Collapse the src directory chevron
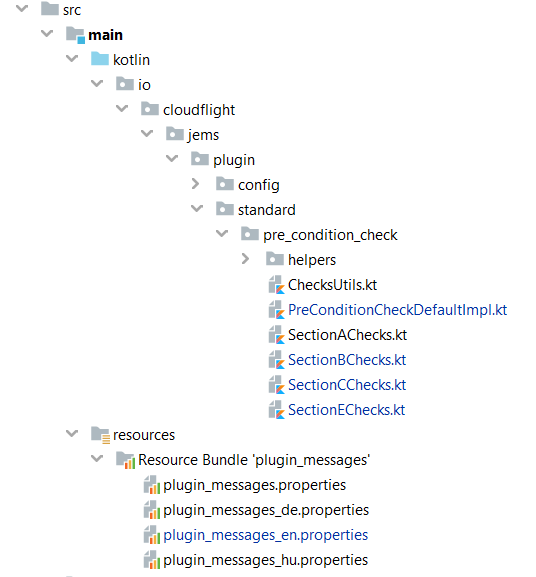The height and width of the screenshot is (577, 536). (x=22, y=8)
